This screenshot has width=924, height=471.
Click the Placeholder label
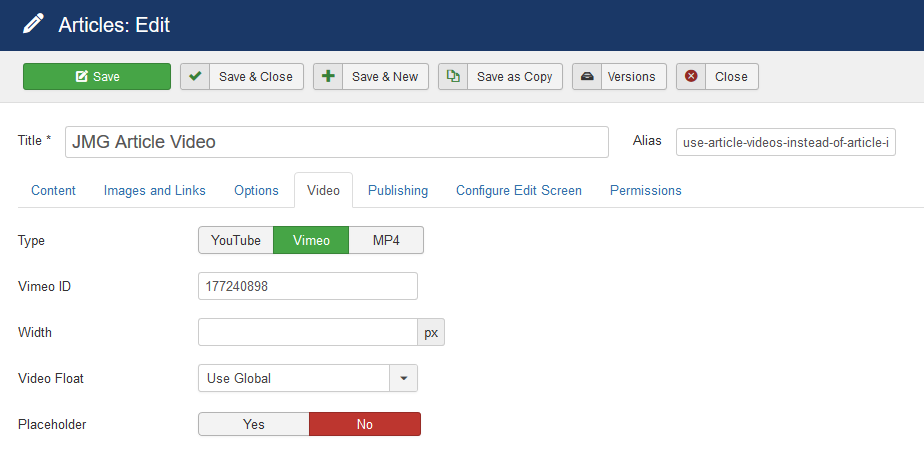[x=52, y=424]
